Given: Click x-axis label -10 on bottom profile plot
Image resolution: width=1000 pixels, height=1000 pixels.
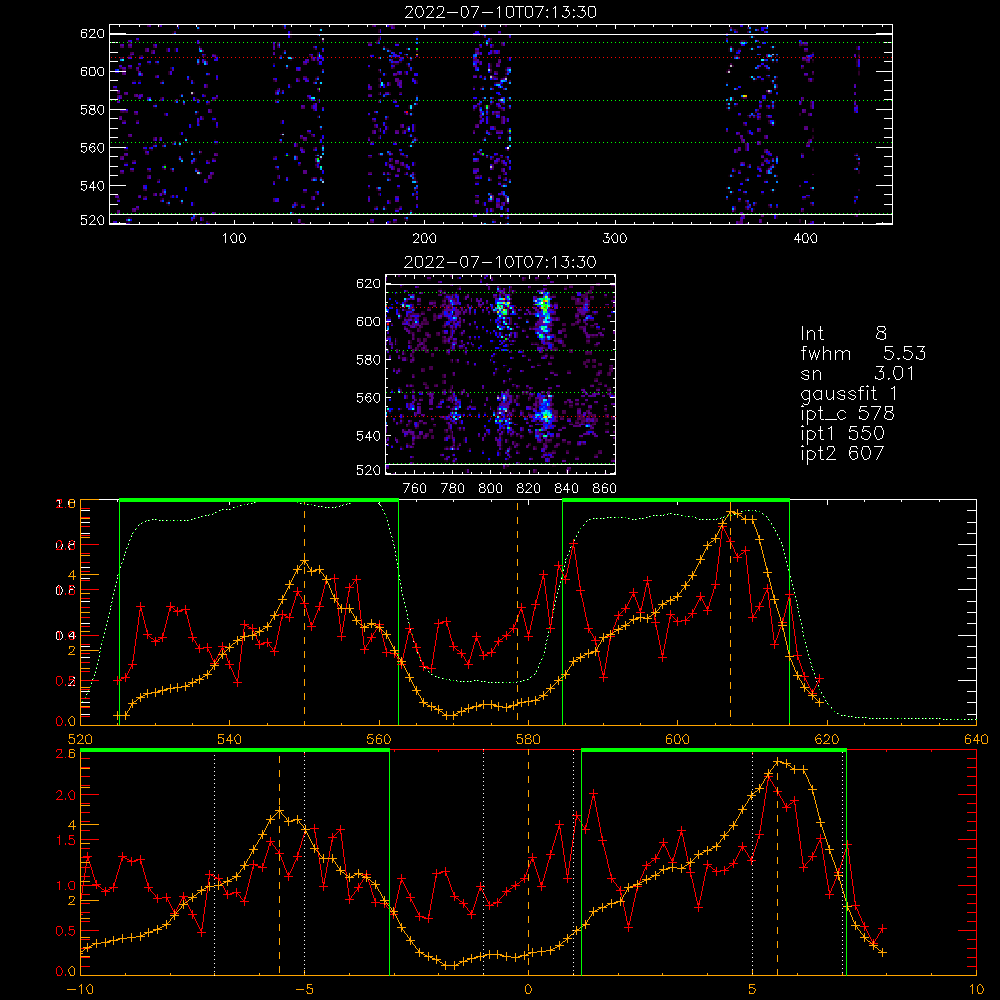Looking at the screenshot, I should (80, 989).
